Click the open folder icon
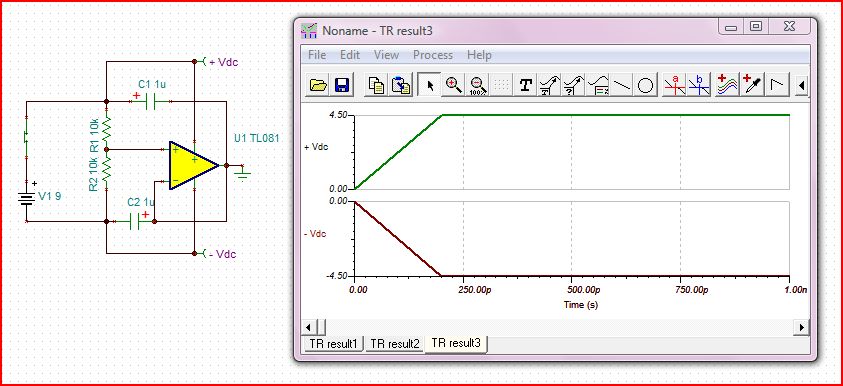The image size is (843, 386). point(318,85)
